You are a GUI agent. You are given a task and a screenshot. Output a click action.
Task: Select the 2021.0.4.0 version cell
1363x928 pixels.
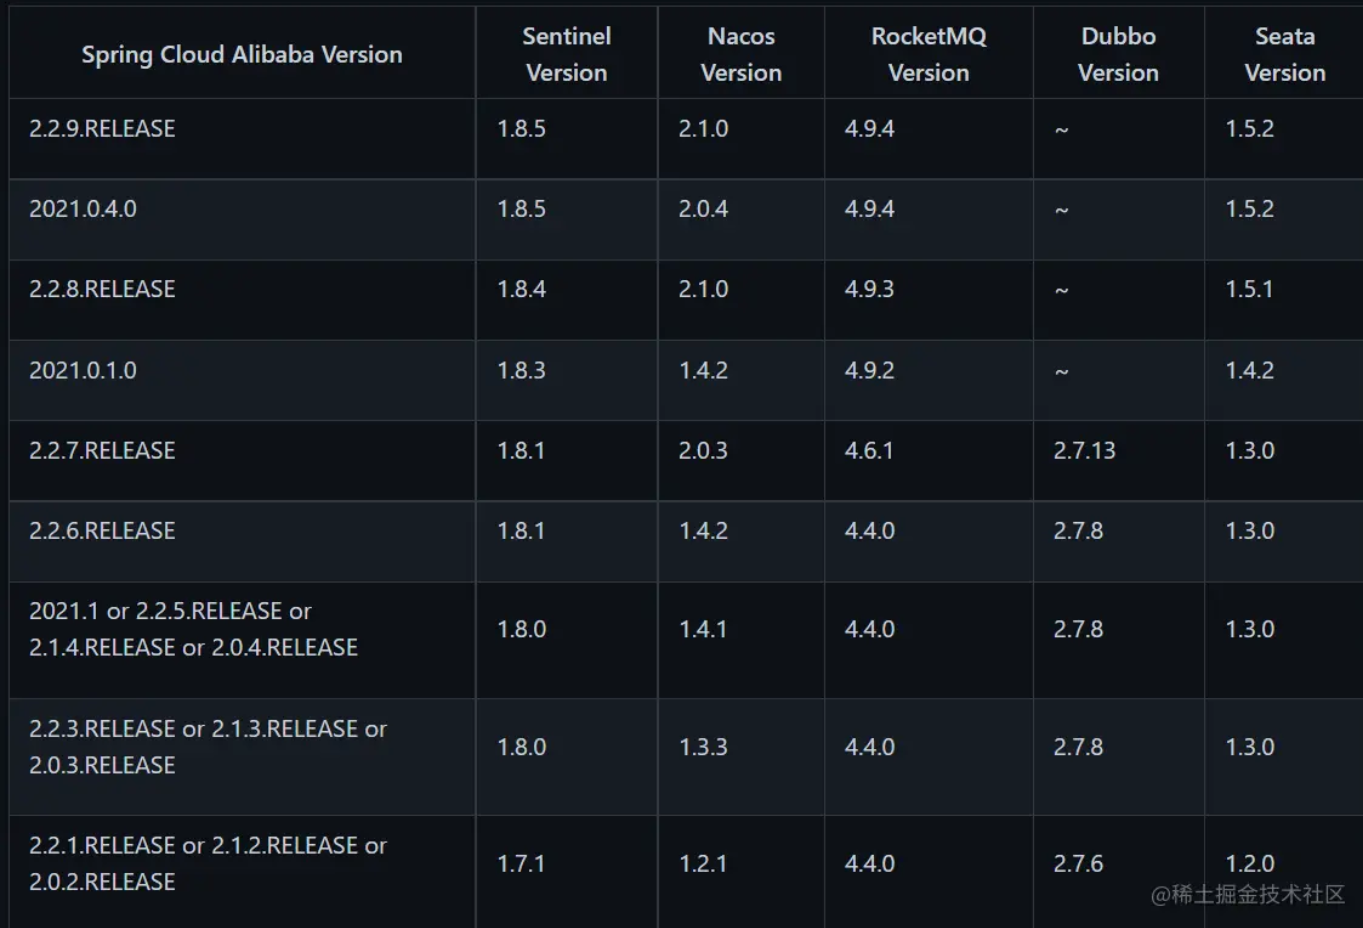click(83, 209)
